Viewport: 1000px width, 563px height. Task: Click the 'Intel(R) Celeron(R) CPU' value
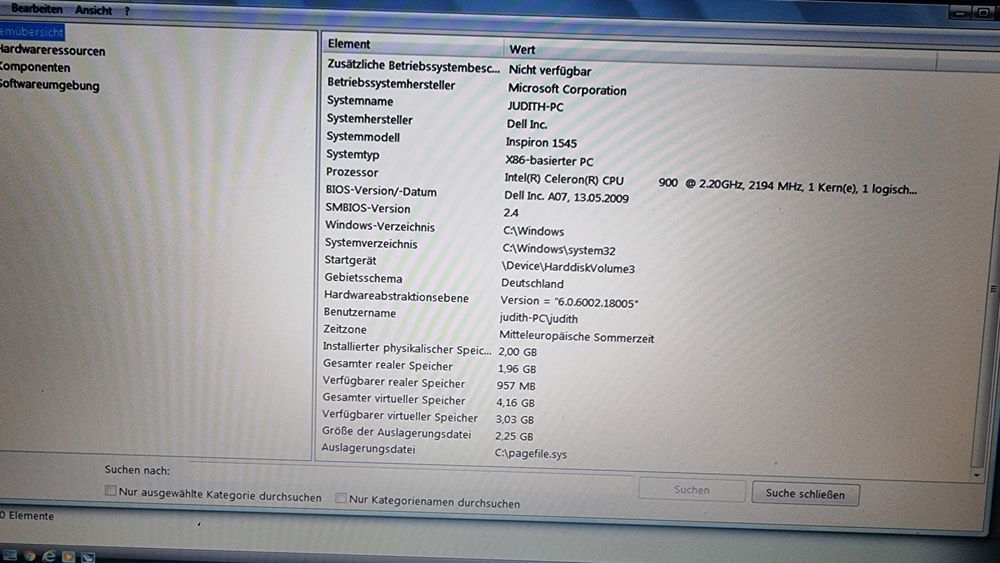pos(564,180)
